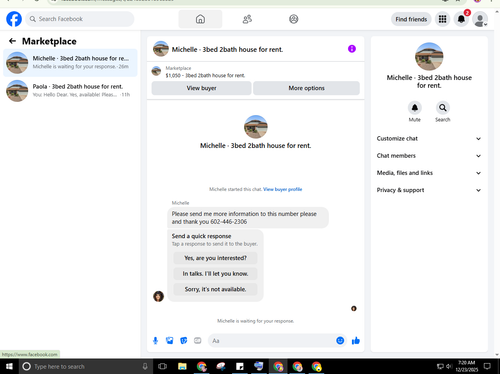Open the emoji picker icon
The image size is (500, 374).
click(340, 341)
